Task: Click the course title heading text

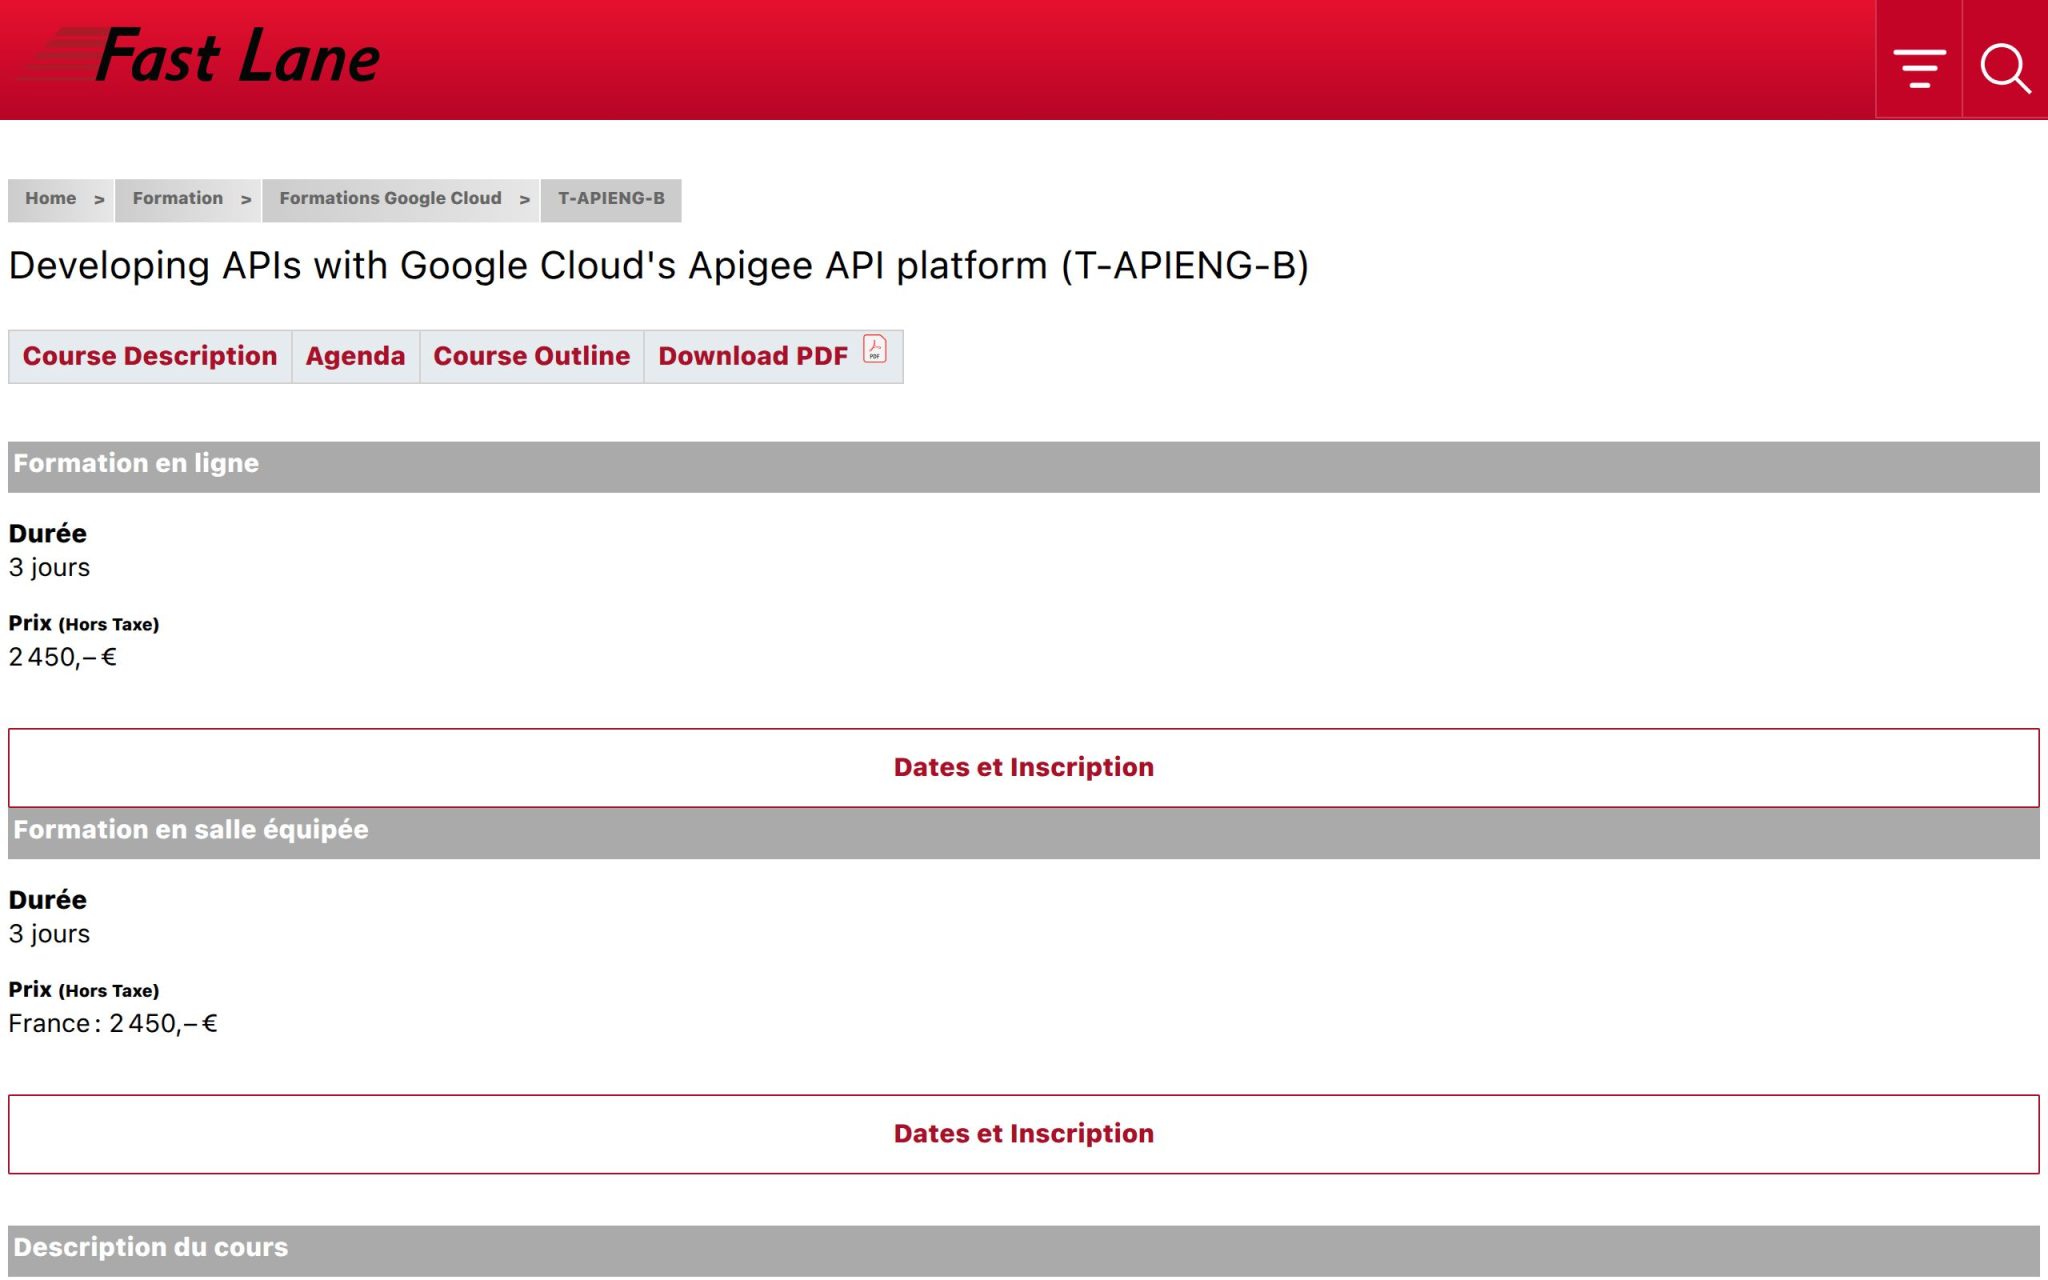Action: [x=658, y=266]
